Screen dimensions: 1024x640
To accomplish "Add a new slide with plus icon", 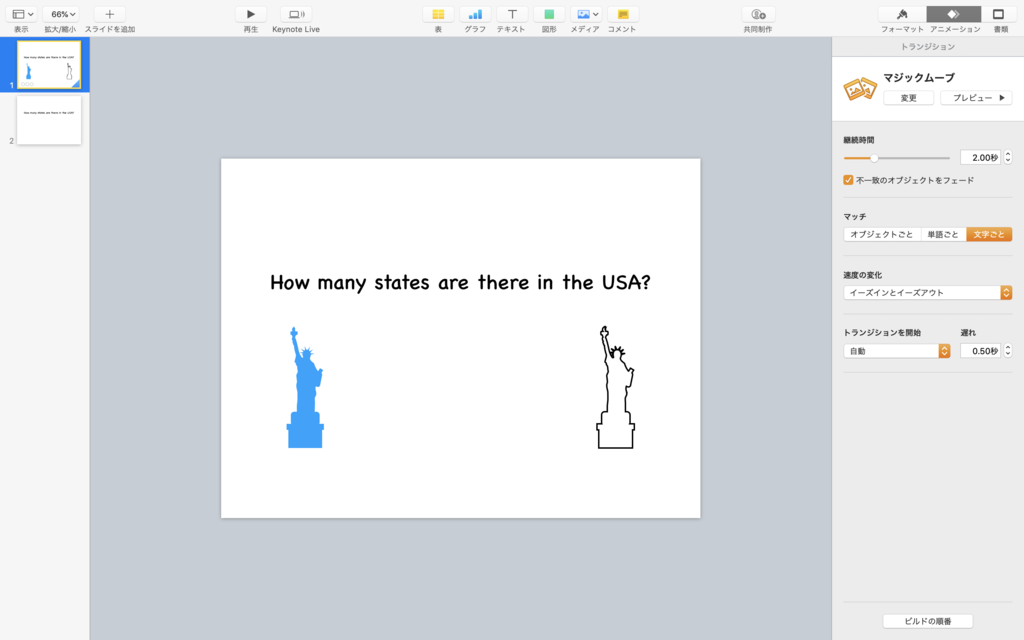I will click(109, 14).
